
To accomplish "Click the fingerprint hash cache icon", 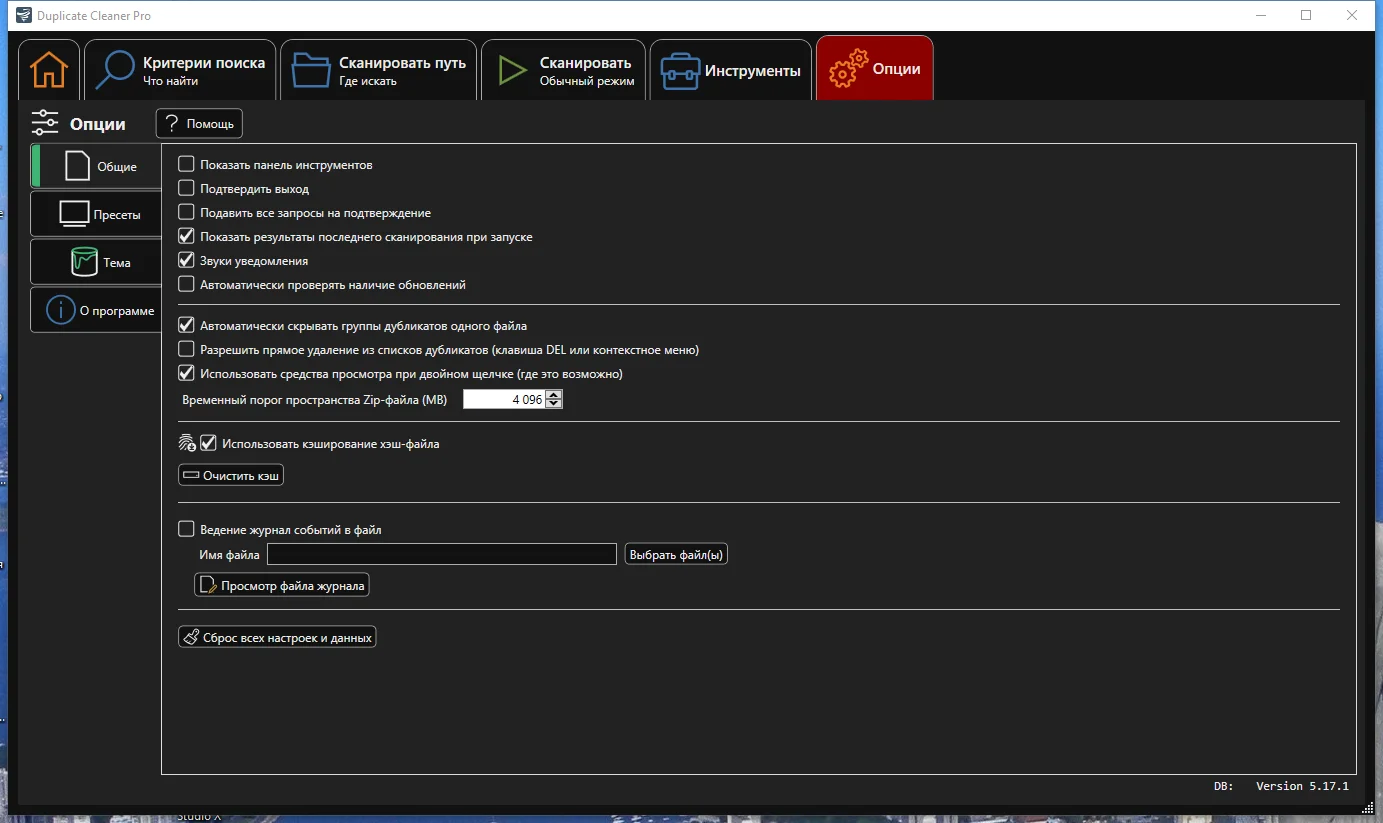I will click(187, 443).
